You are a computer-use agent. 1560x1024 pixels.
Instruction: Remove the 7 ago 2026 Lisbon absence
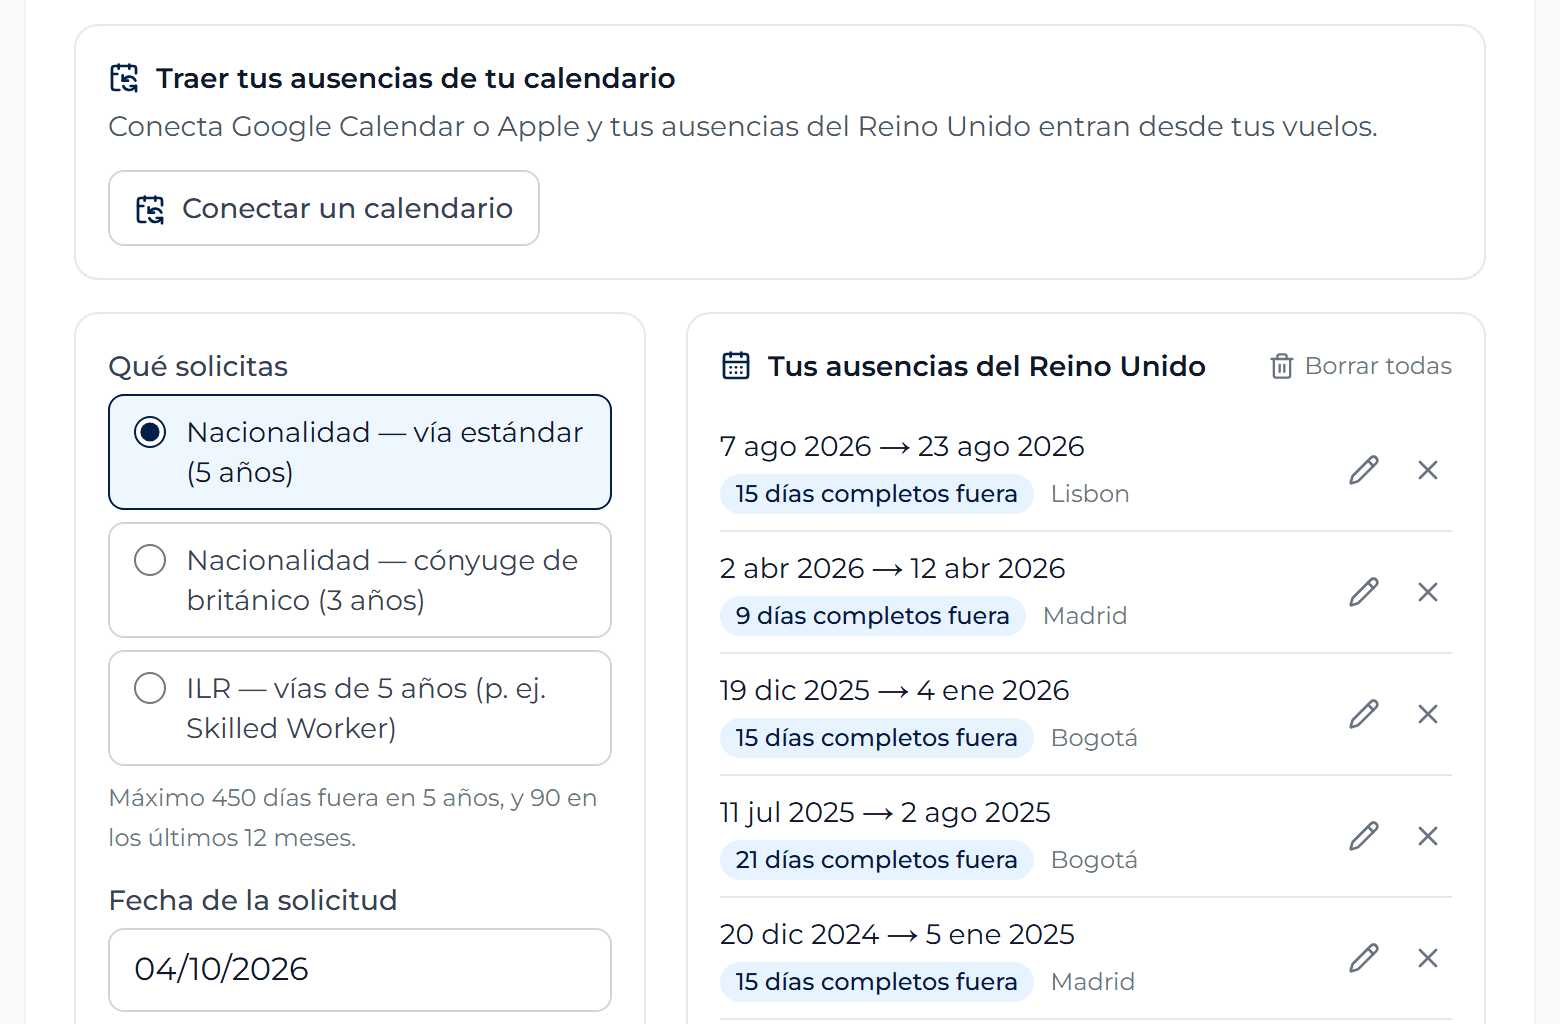click(x=1428, y=470)
